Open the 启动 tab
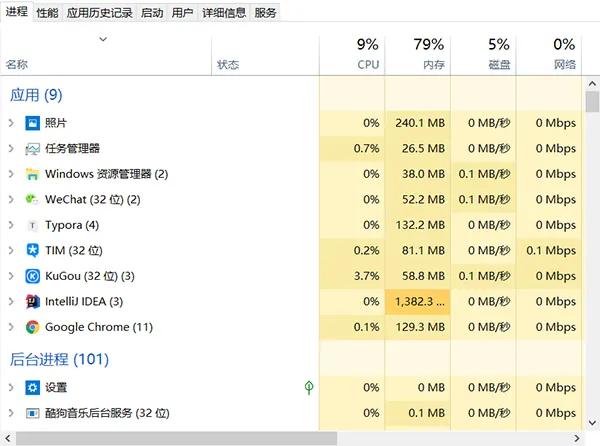600x446 pixels. [152, 13]
